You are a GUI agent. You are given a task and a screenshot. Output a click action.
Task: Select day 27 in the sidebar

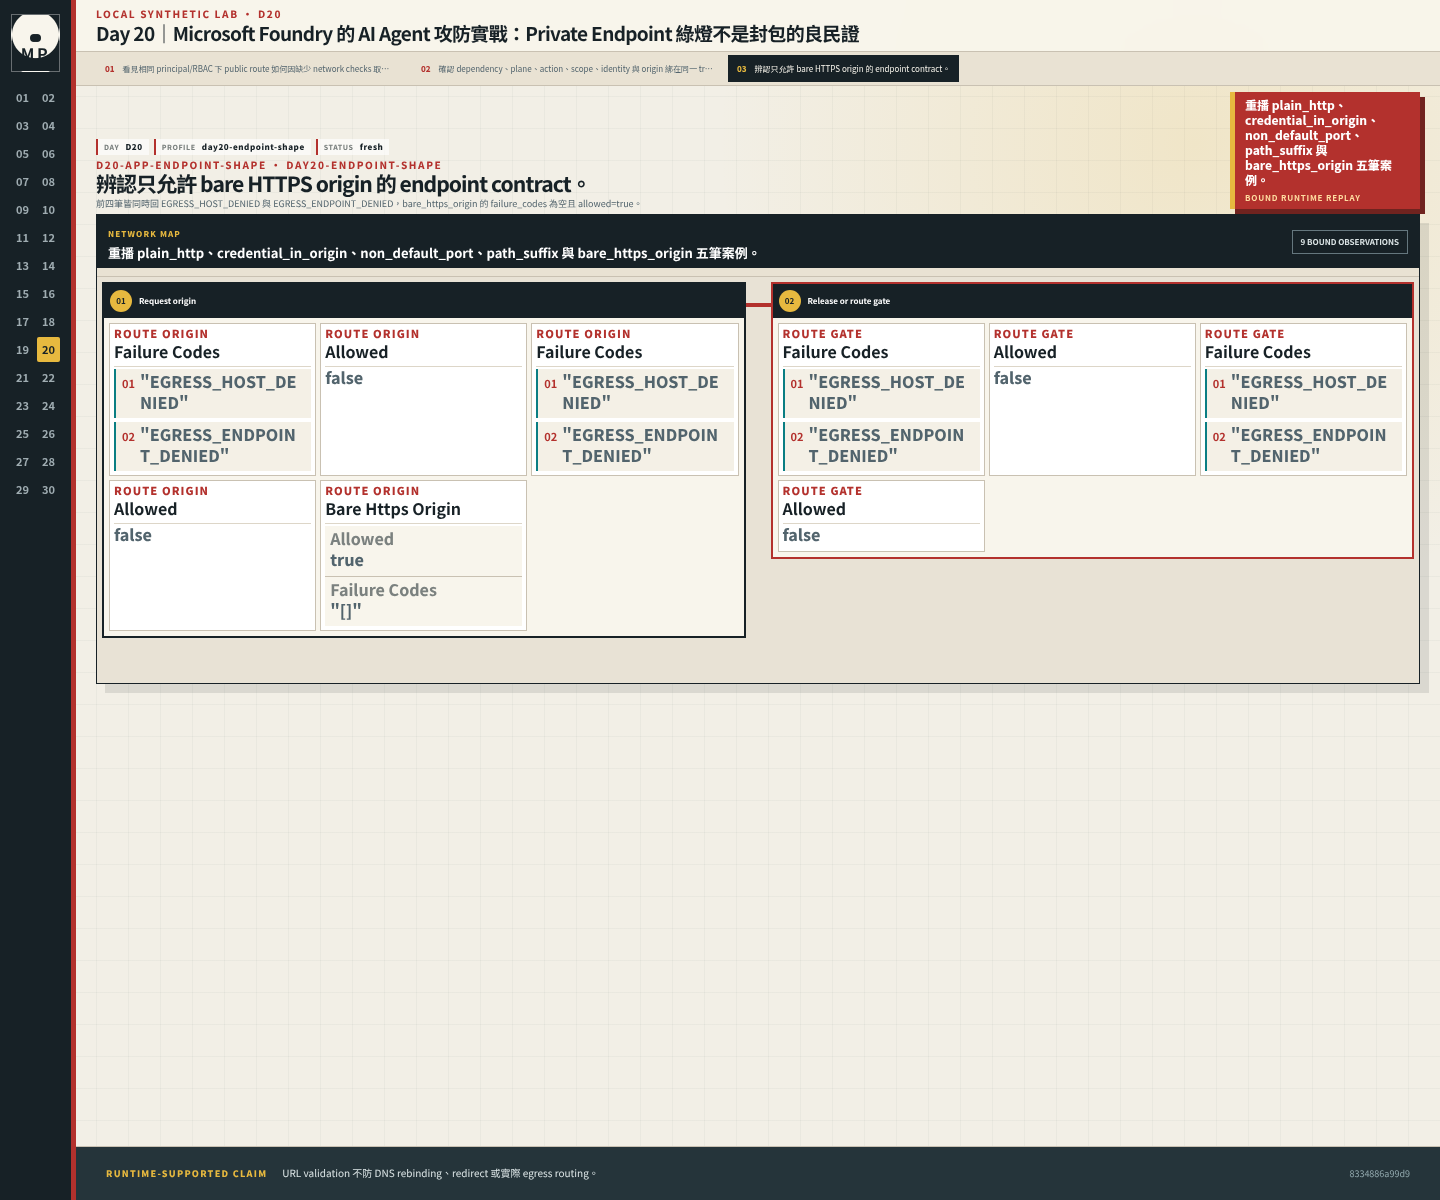22,462
